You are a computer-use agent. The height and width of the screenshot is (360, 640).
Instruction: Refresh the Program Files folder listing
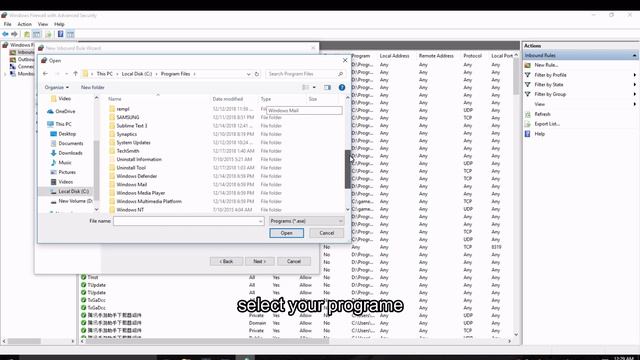click(257, 74)
